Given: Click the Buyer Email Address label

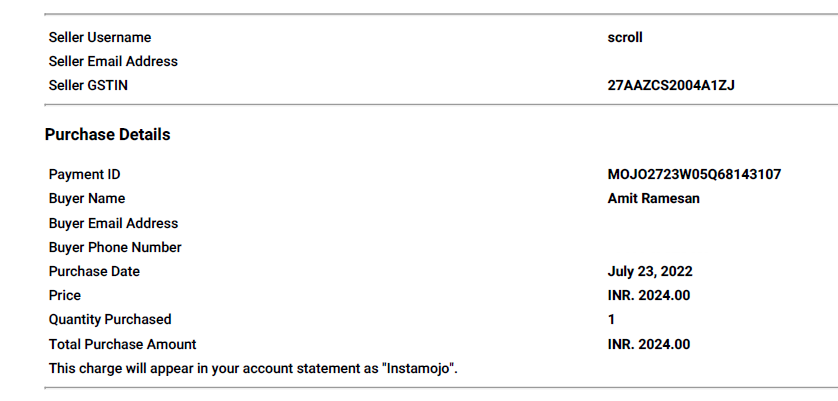Looking at the screenshot, I should 113,223.
